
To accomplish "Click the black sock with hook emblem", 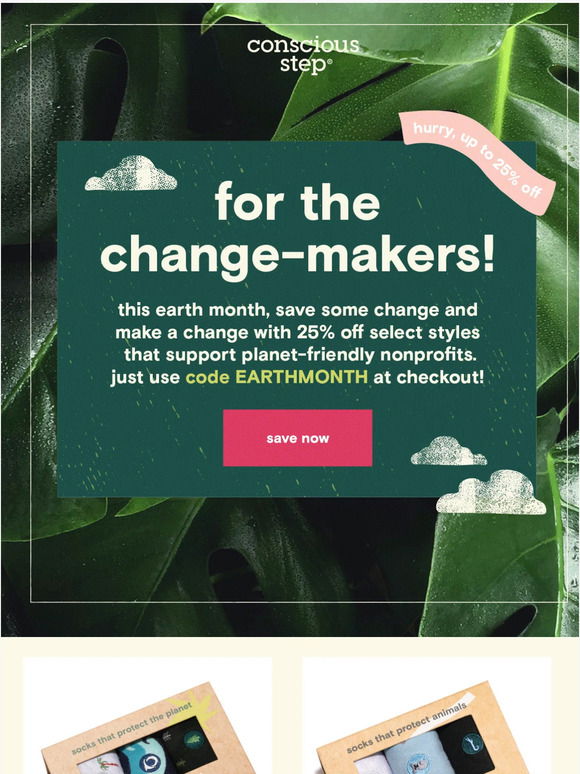I will point(466,744).
